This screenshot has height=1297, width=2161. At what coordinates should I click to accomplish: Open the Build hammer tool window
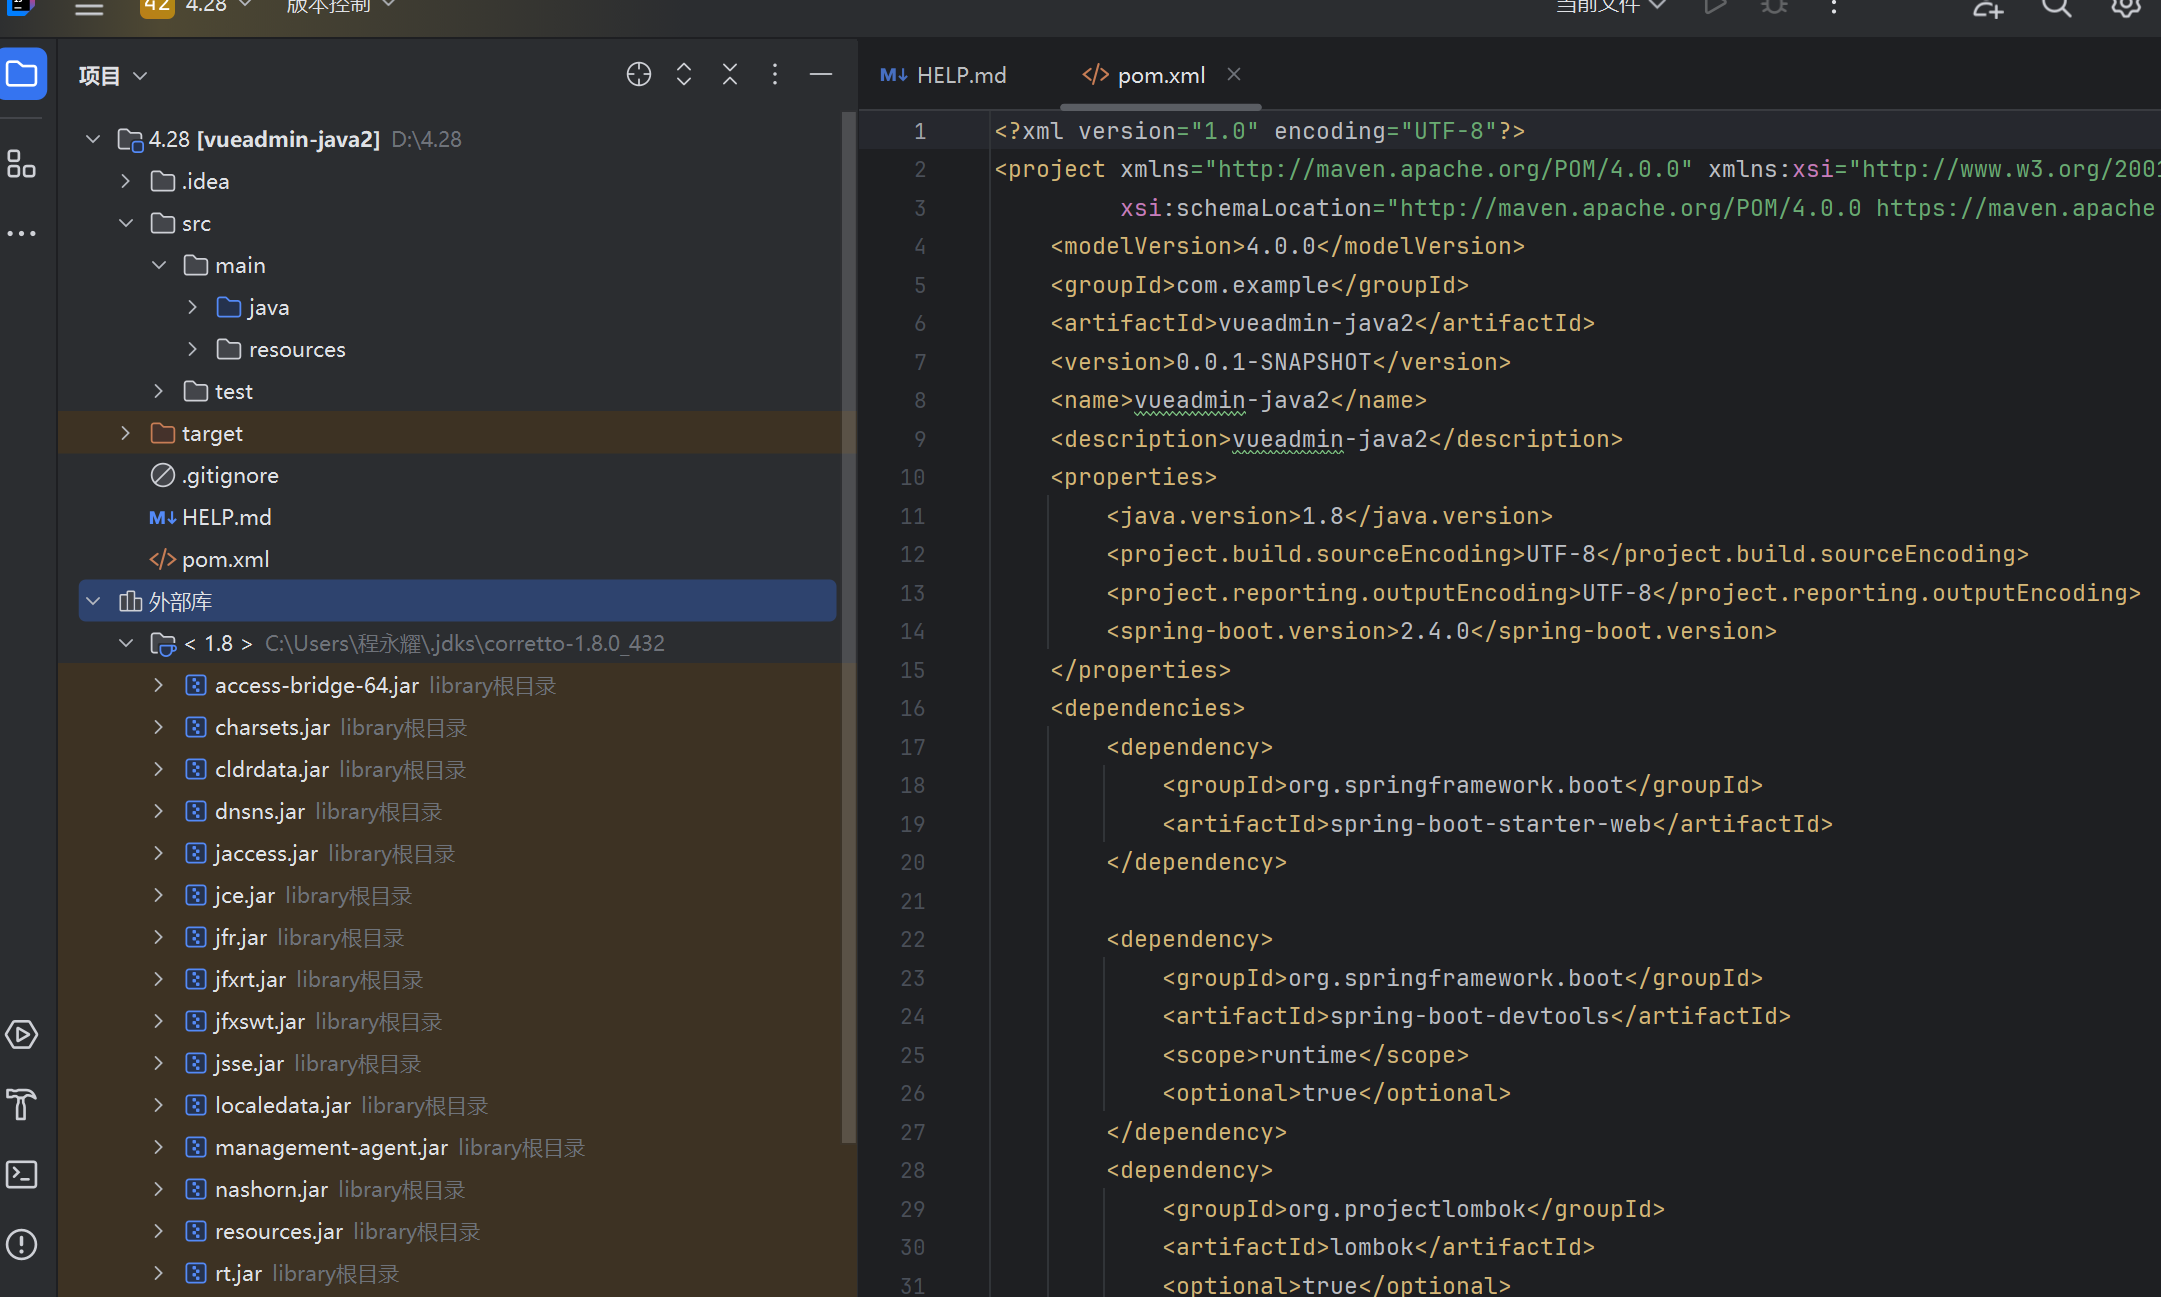pos(22,1104)
